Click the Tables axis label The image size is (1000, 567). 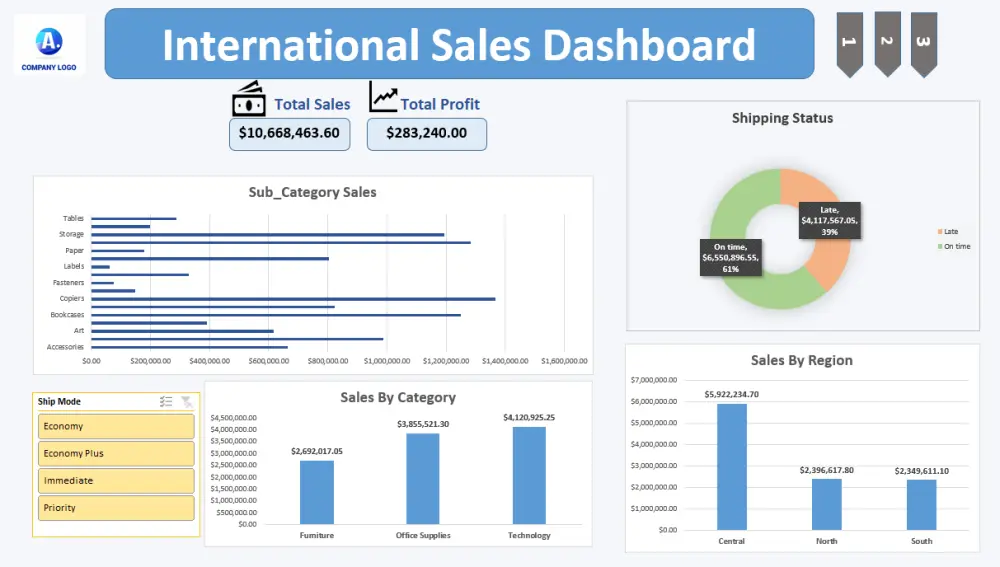pos(73,218)
